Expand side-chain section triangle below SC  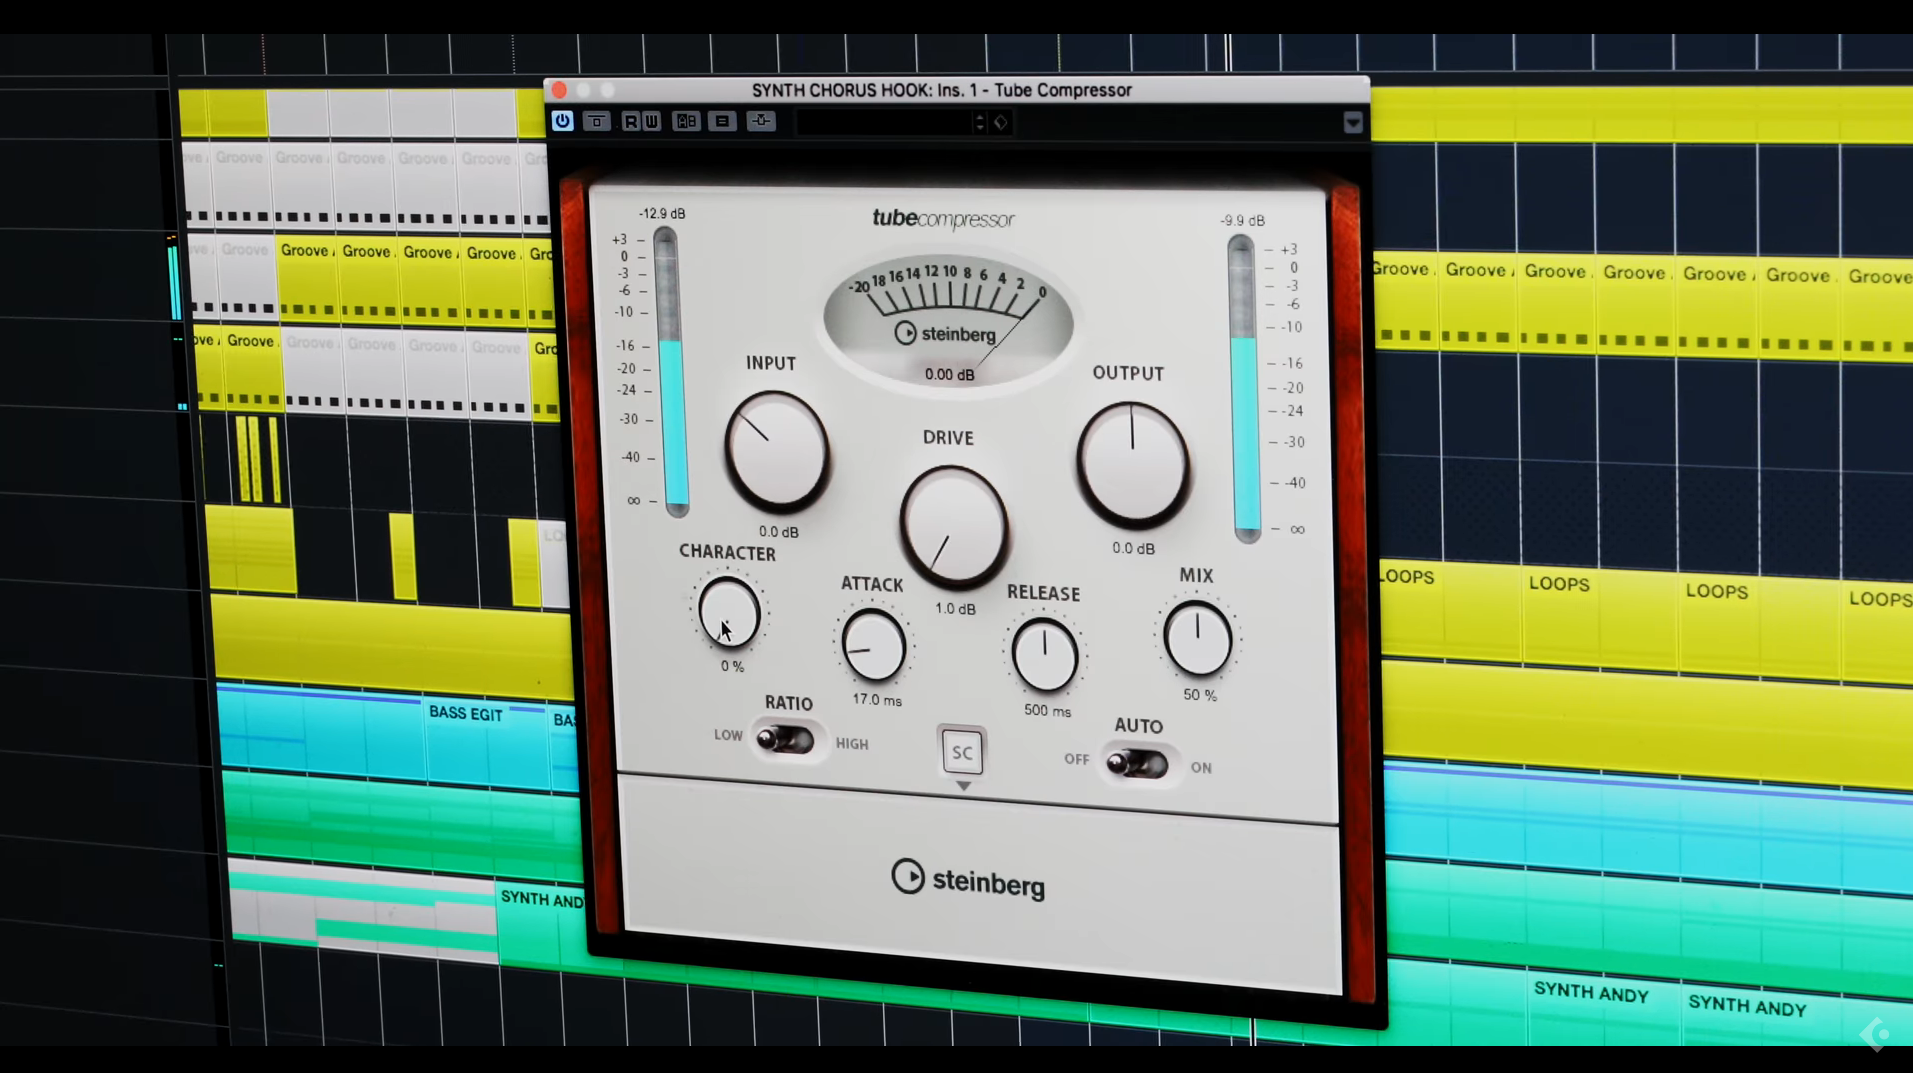[x=963, y=786]
